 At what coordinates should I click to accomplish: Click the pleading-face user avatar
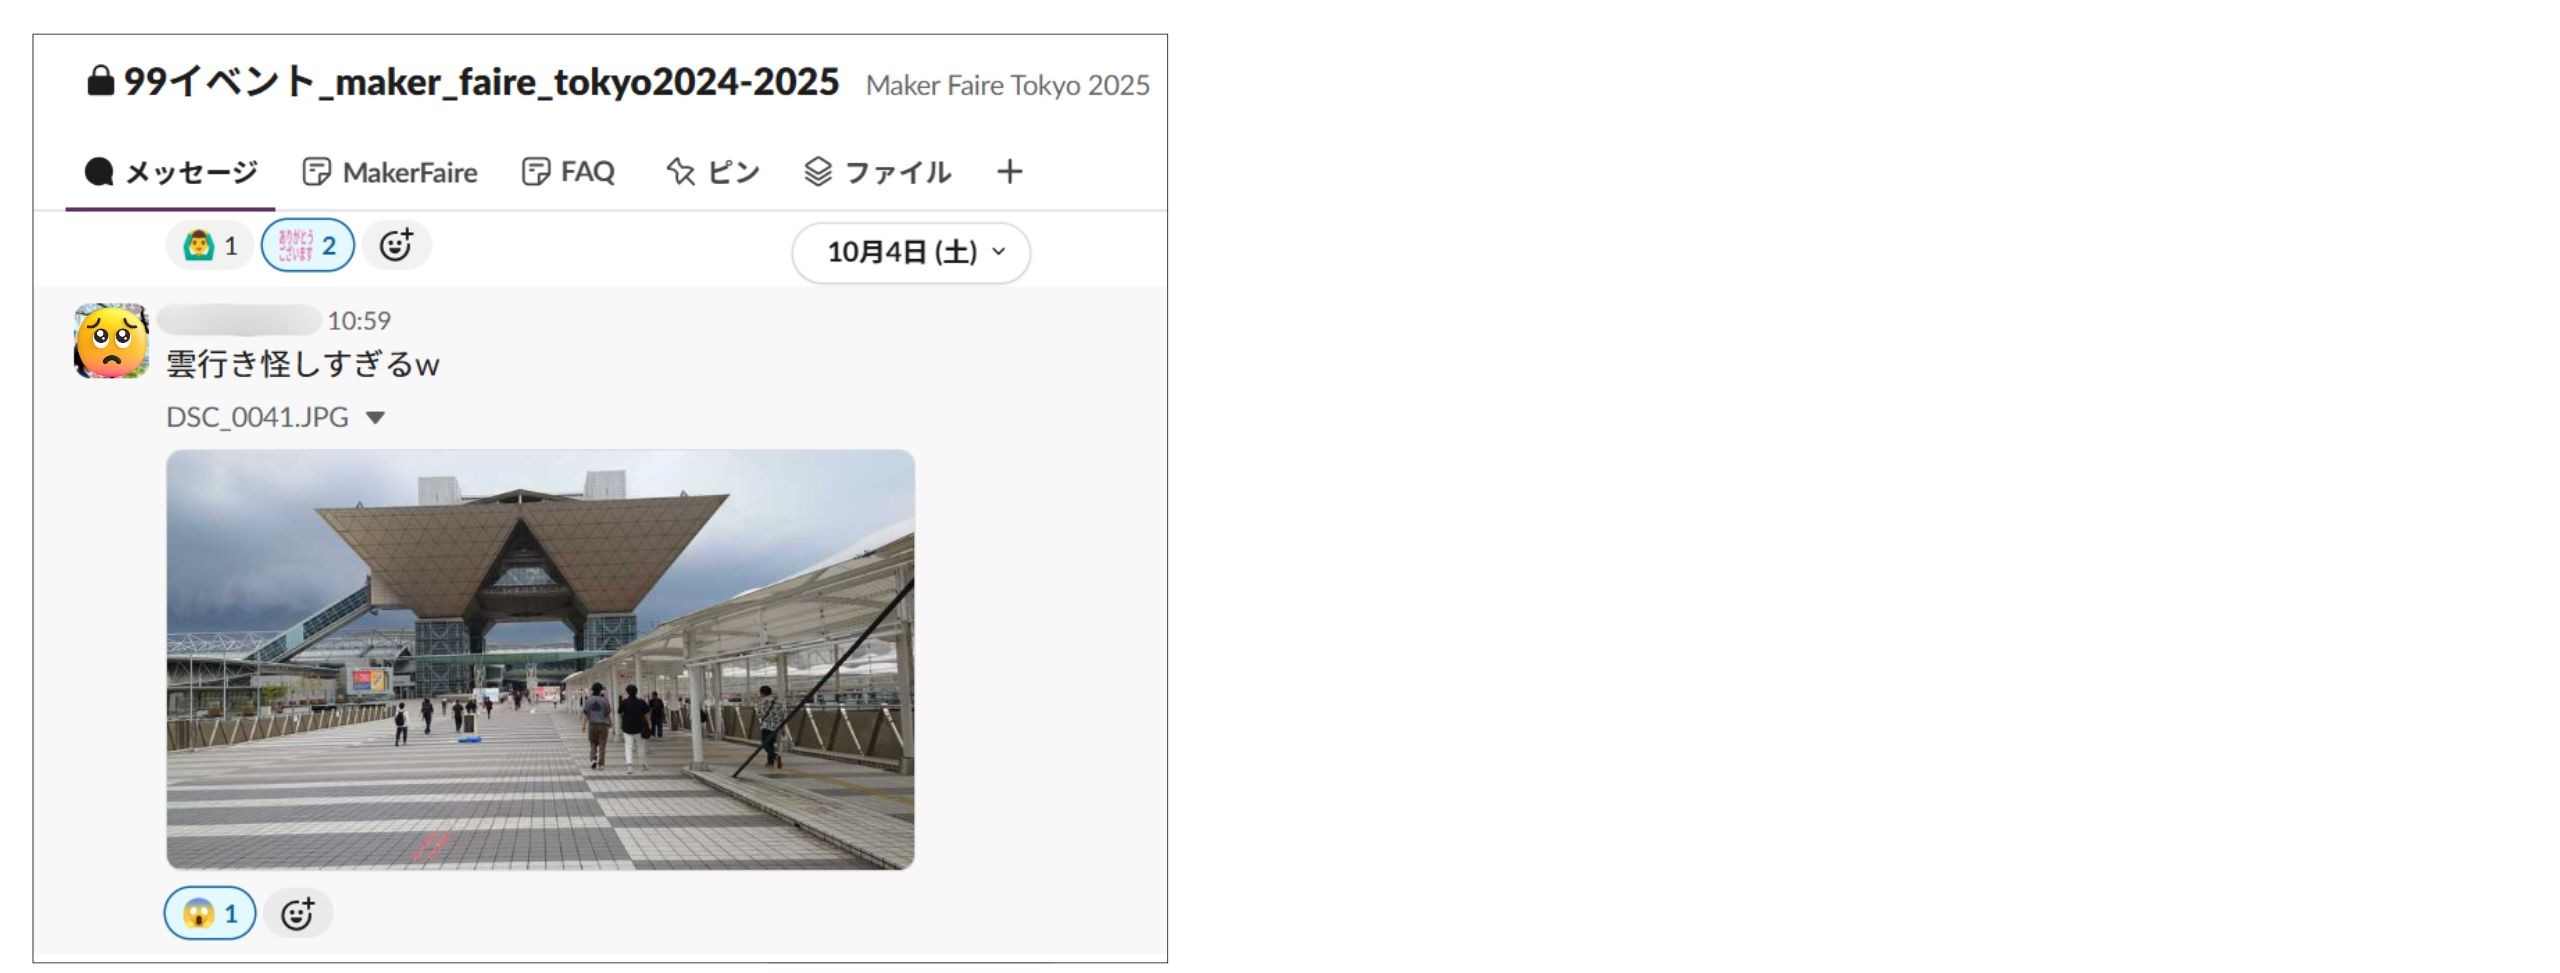pos(111,341)
